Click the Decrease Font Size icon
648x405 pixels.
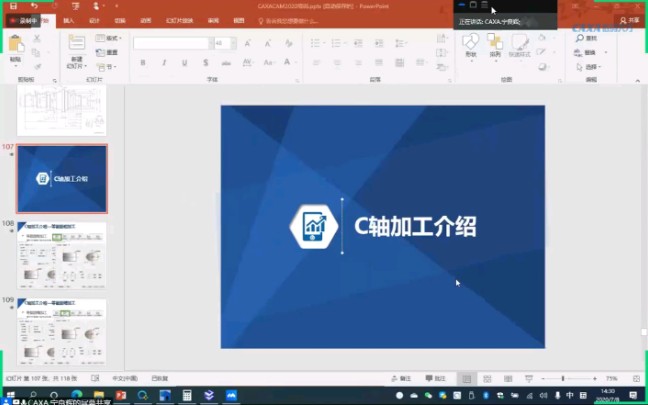(268, 43)
